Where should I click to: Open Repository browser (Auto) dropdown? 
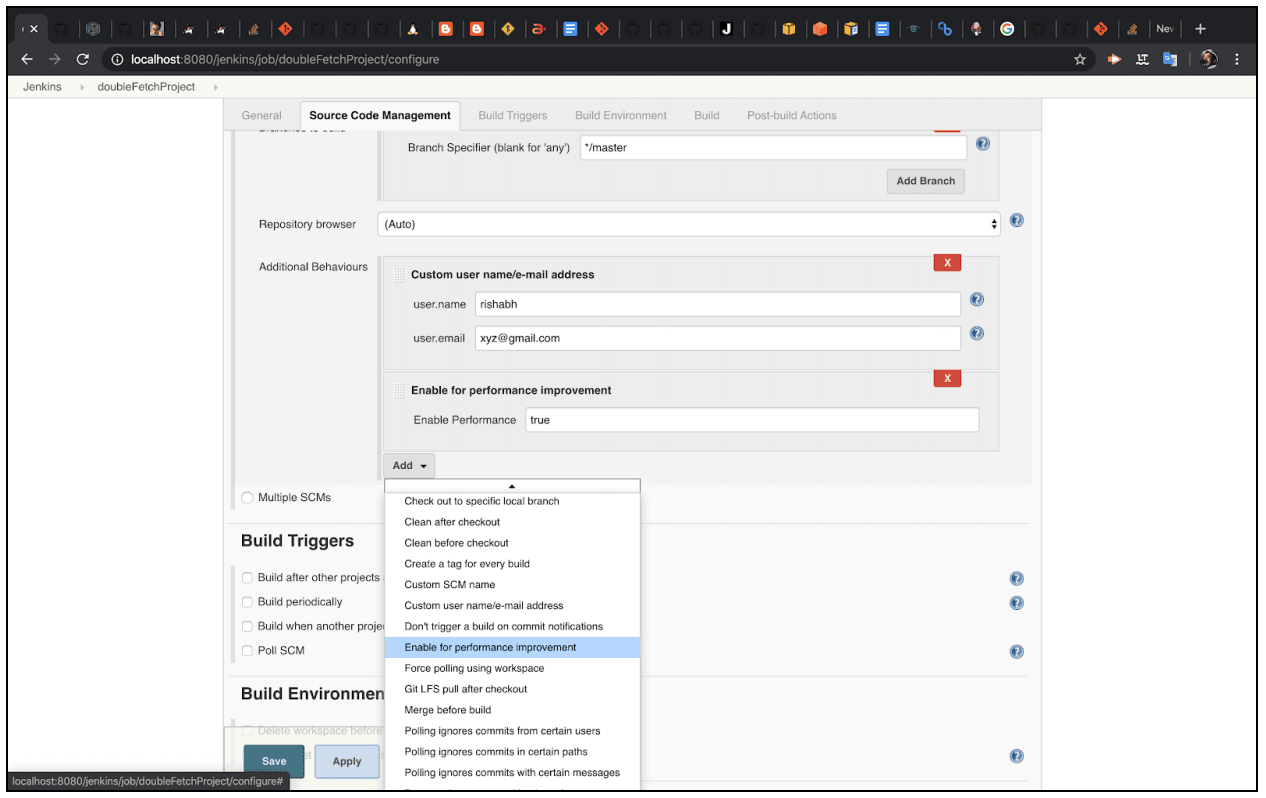[689, 224]
